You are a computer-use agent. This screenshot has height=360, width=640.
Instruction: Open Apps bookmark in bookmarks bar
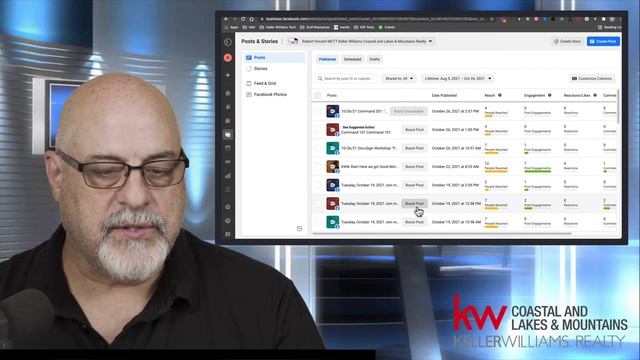(x=231, y=27)
